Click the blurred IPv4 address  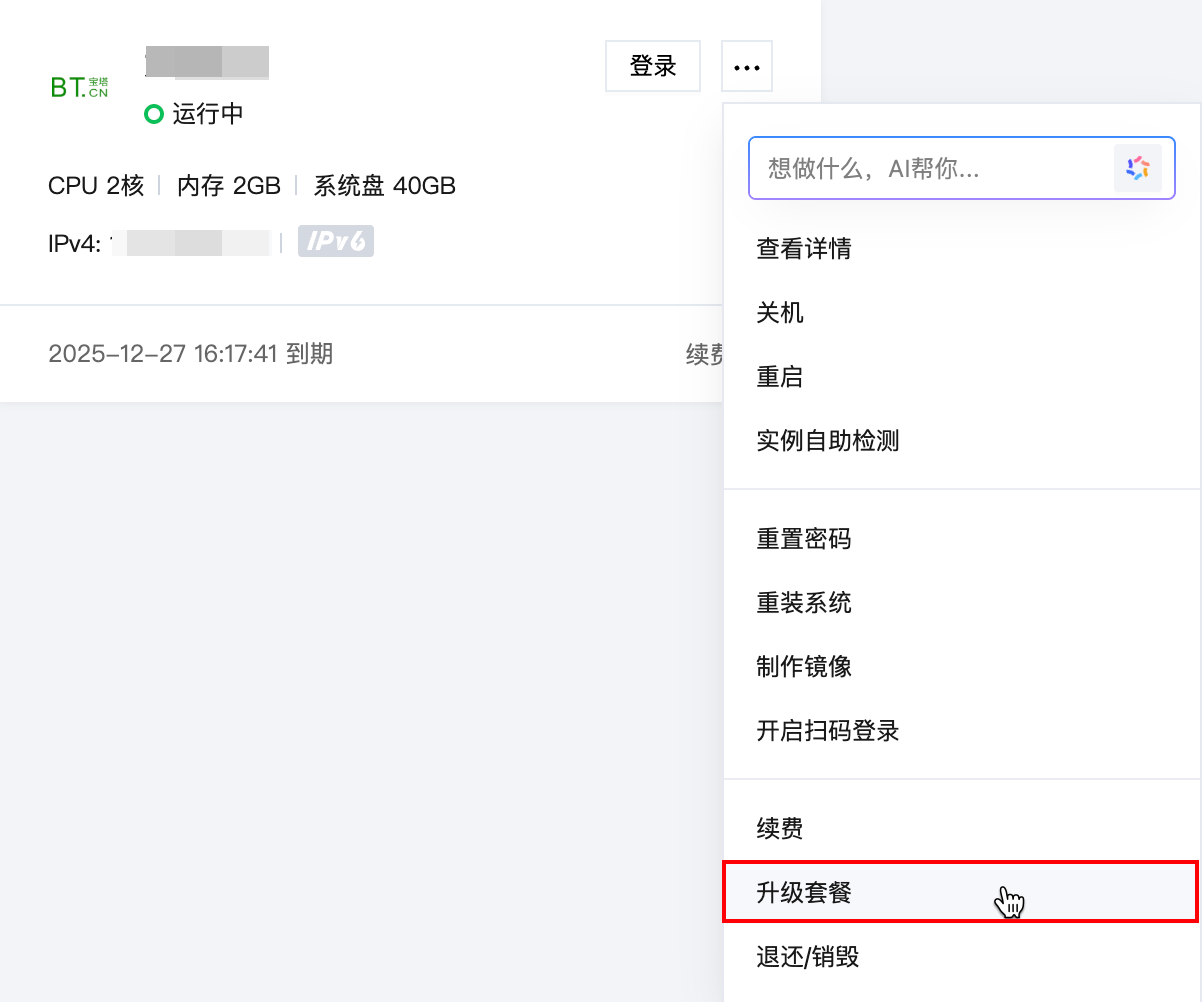(190, 243)
